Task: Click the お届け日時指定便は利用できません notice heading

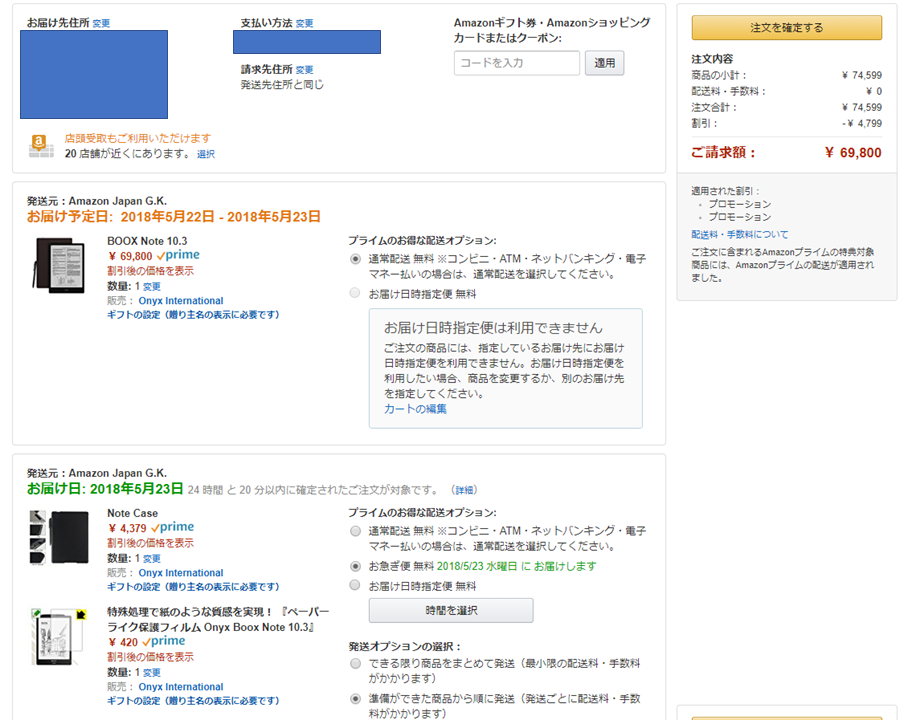Action: click(493, 328)
